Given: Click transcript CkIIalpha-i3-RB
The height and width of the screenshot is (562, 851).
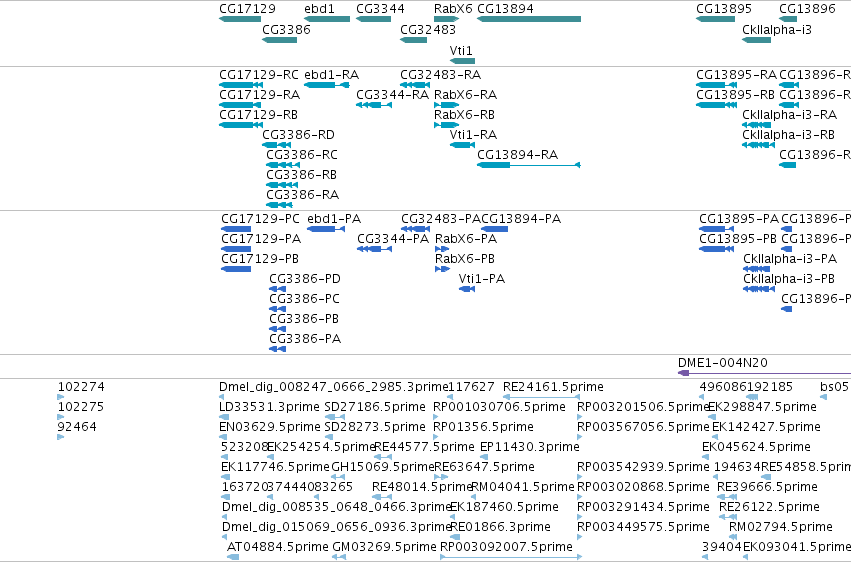Looking at the screenshot, I should 758,145.
